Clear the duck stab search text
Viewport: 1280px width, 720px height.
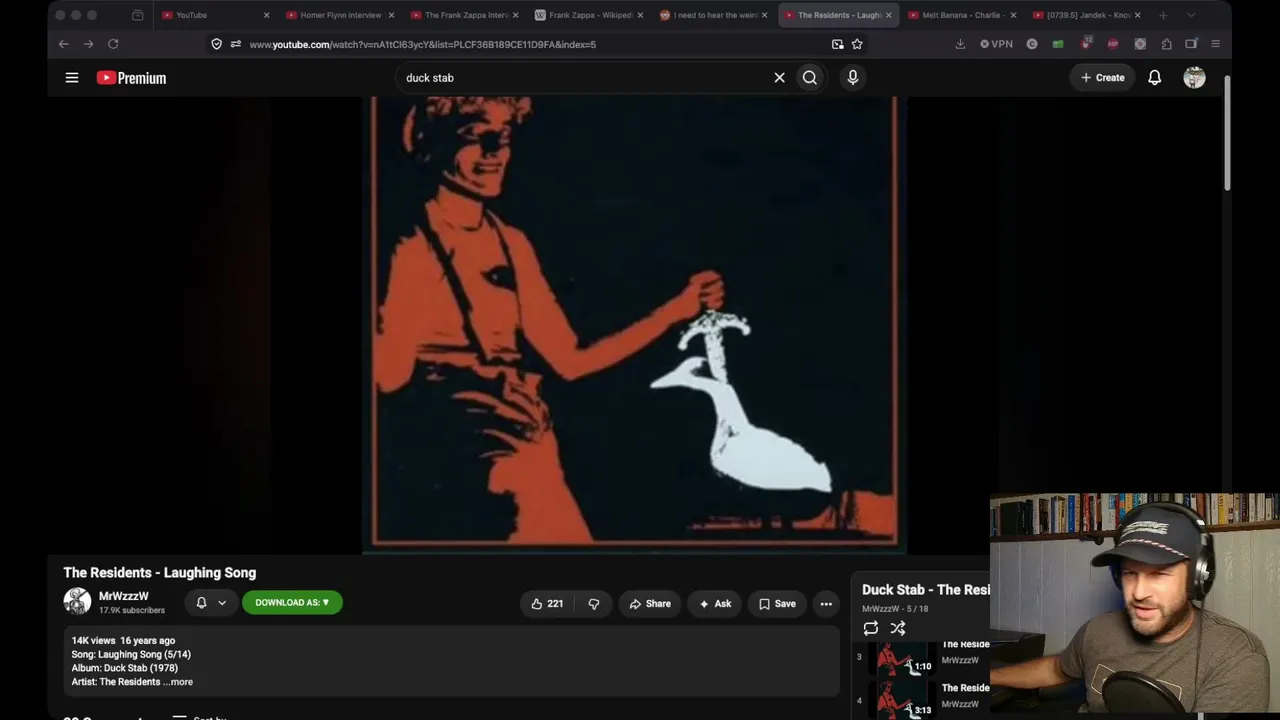click(x=780, y=77)
